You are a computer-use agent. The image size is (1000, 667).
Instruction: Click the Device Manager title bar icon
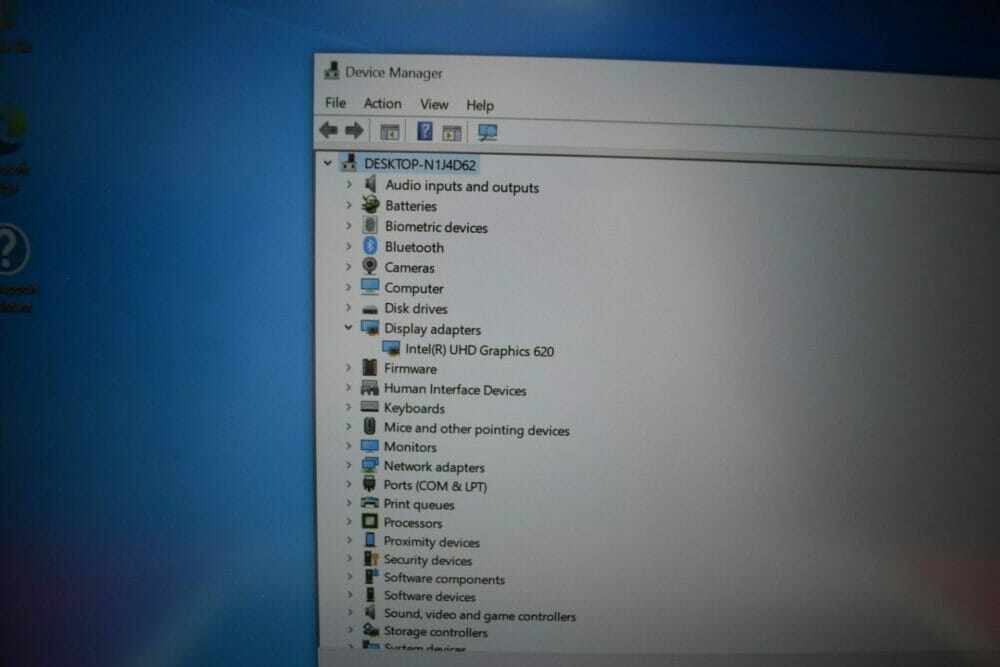tap(332, 70)
